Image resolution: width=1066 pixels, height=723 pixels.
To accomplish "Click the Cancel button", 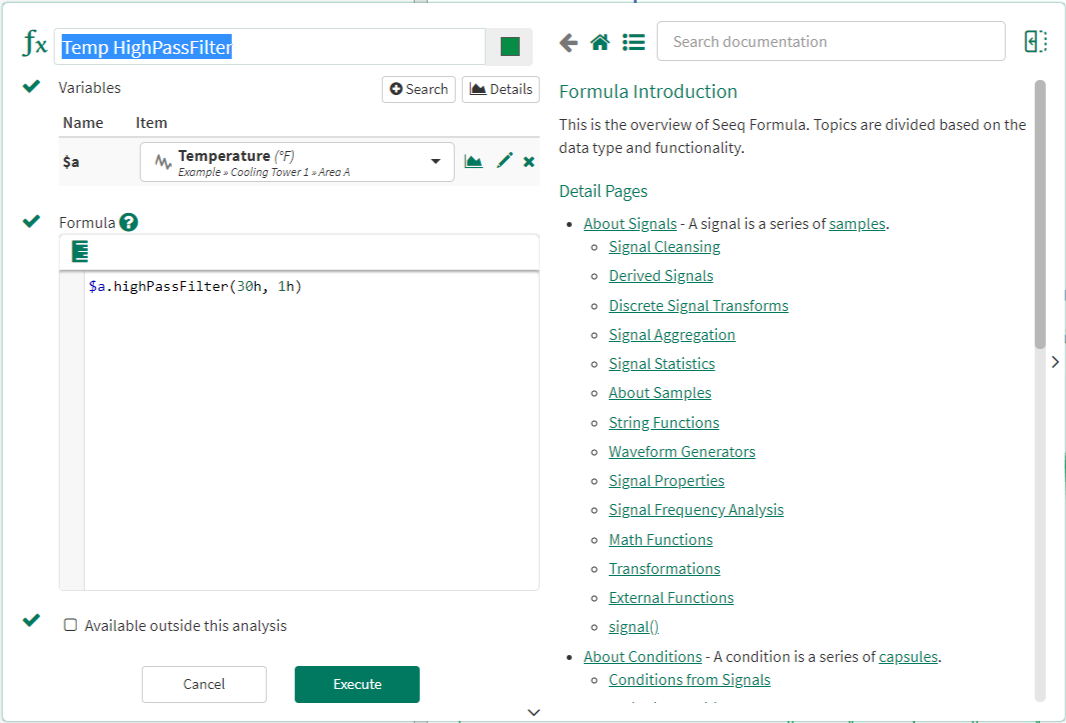I will [204, 684].
